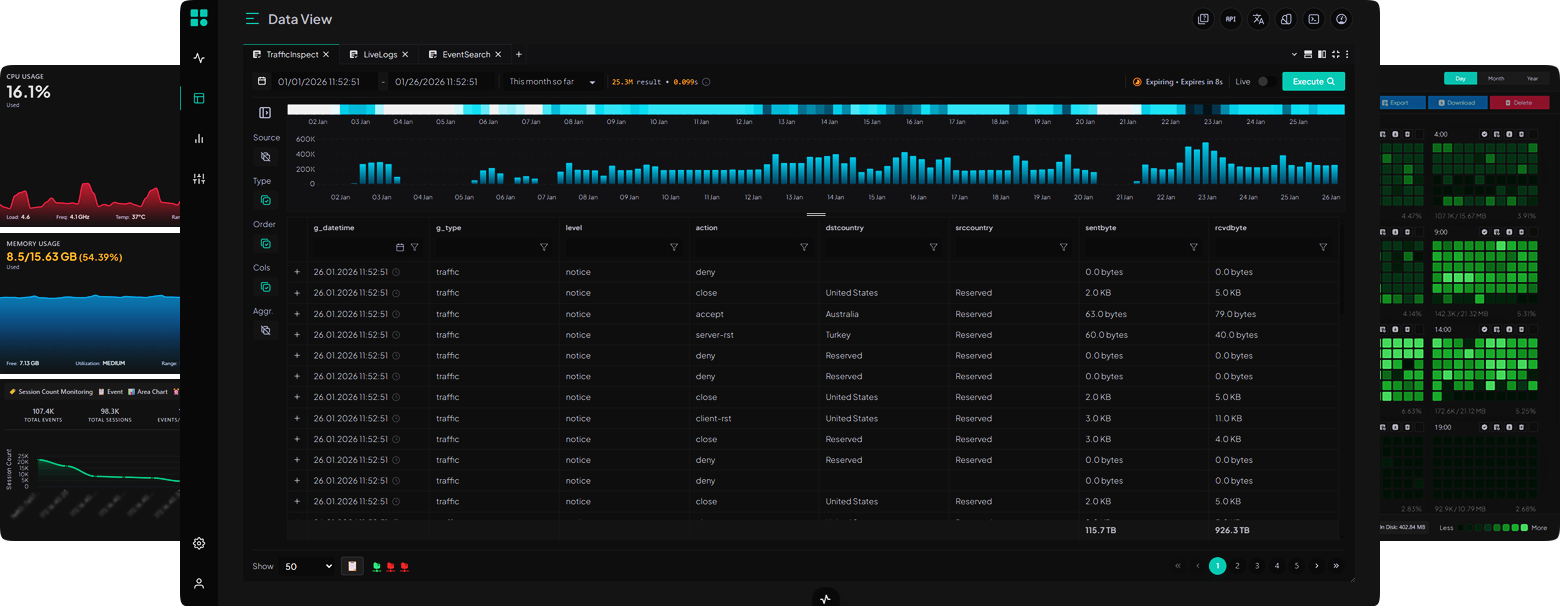
Task: Open the 'This month so far' dropdown
Action: point(552,81)
